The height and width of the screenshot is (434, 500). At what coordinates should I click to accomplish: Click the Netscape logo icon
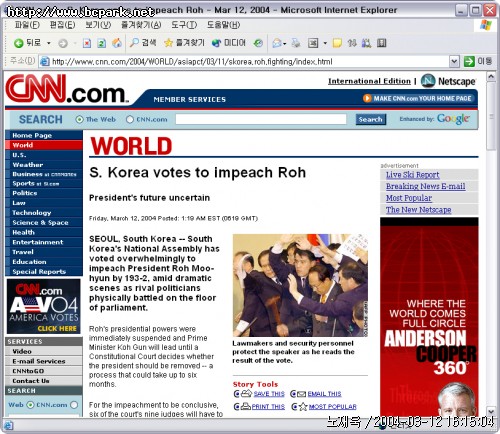coord(428,81)
